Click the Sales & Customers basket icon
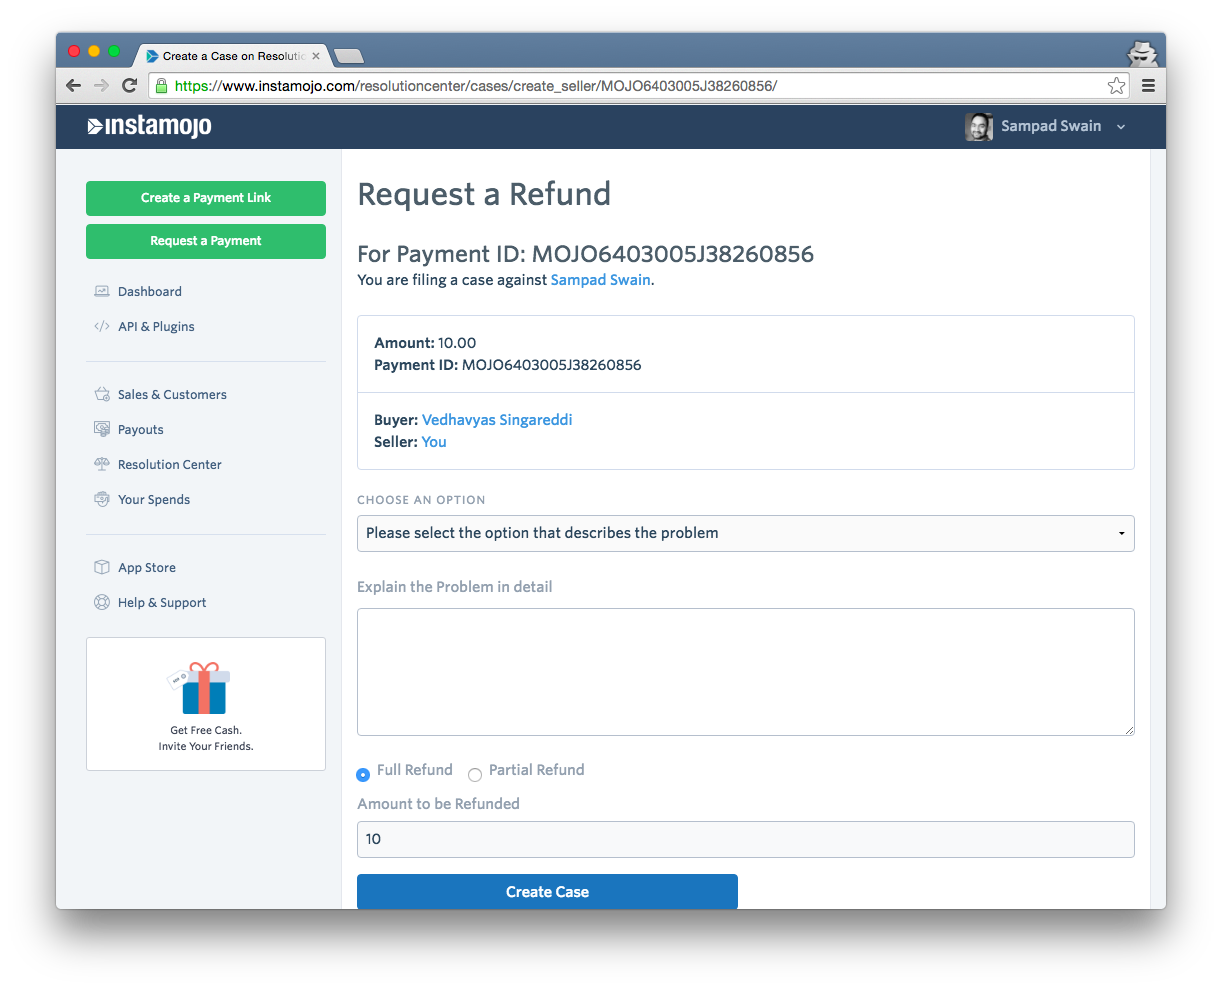This screenshot has width=1222, height=989. [x=102, y=394]
